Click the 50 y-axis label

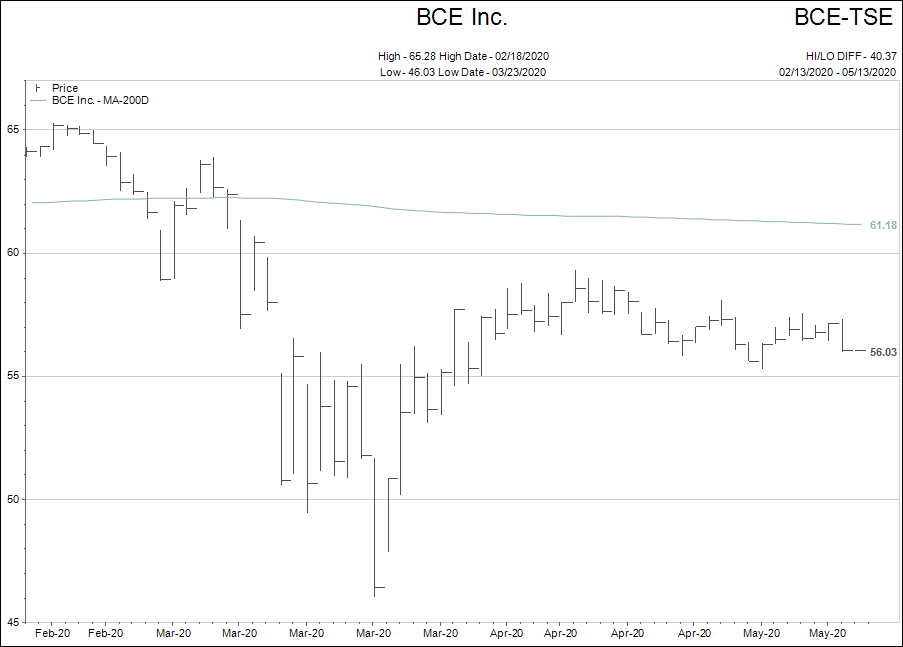click(x=14, y=499)
